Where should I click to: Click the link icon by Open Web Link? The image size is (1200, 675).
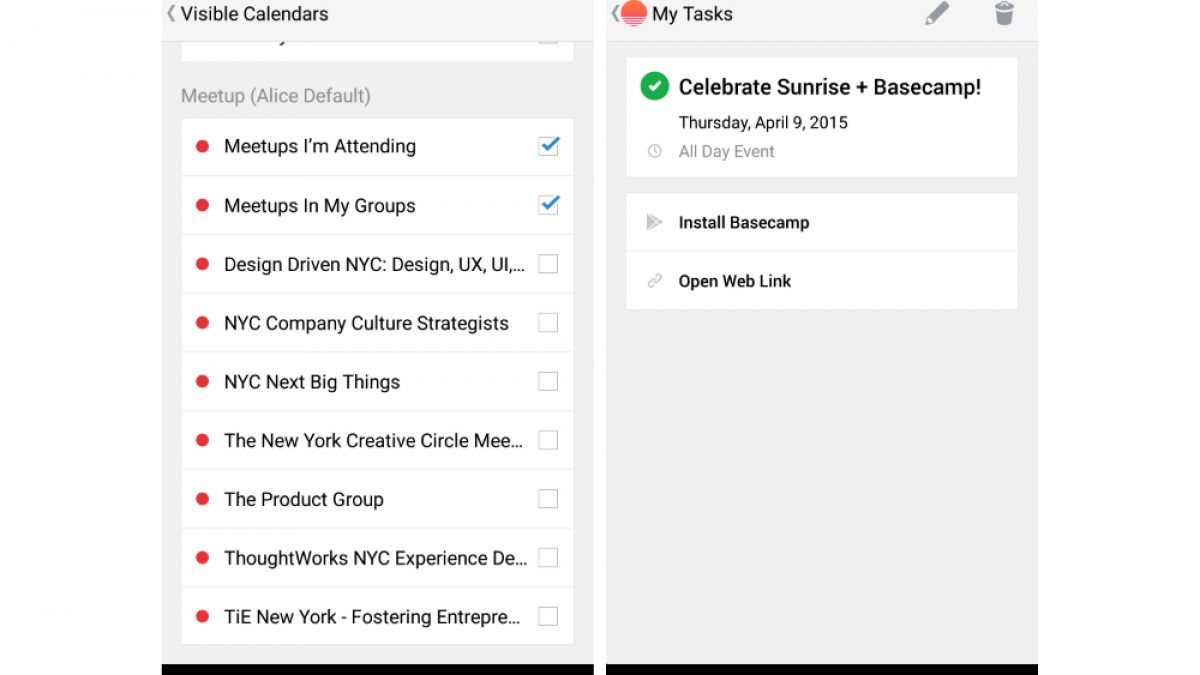click(x=654, y=281)
